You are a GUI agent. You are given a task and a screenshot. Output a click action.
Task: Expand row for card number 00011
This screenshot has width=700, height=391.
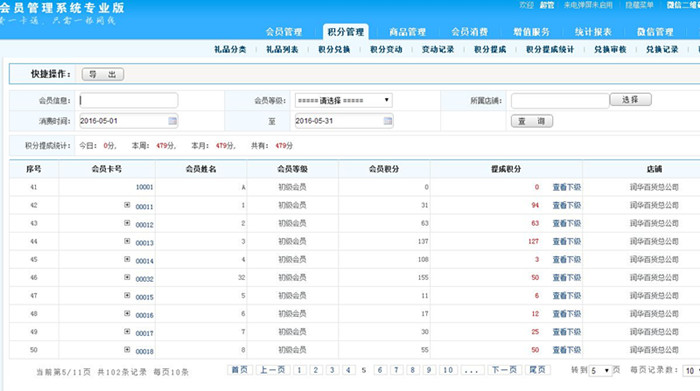[127, 205]
